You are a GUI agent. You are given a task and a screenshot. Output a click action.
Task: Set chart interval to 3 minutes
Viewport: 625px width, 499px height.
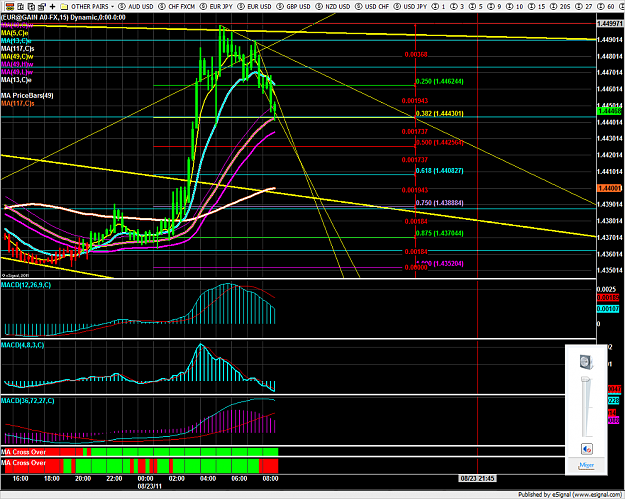click(457, 6)
